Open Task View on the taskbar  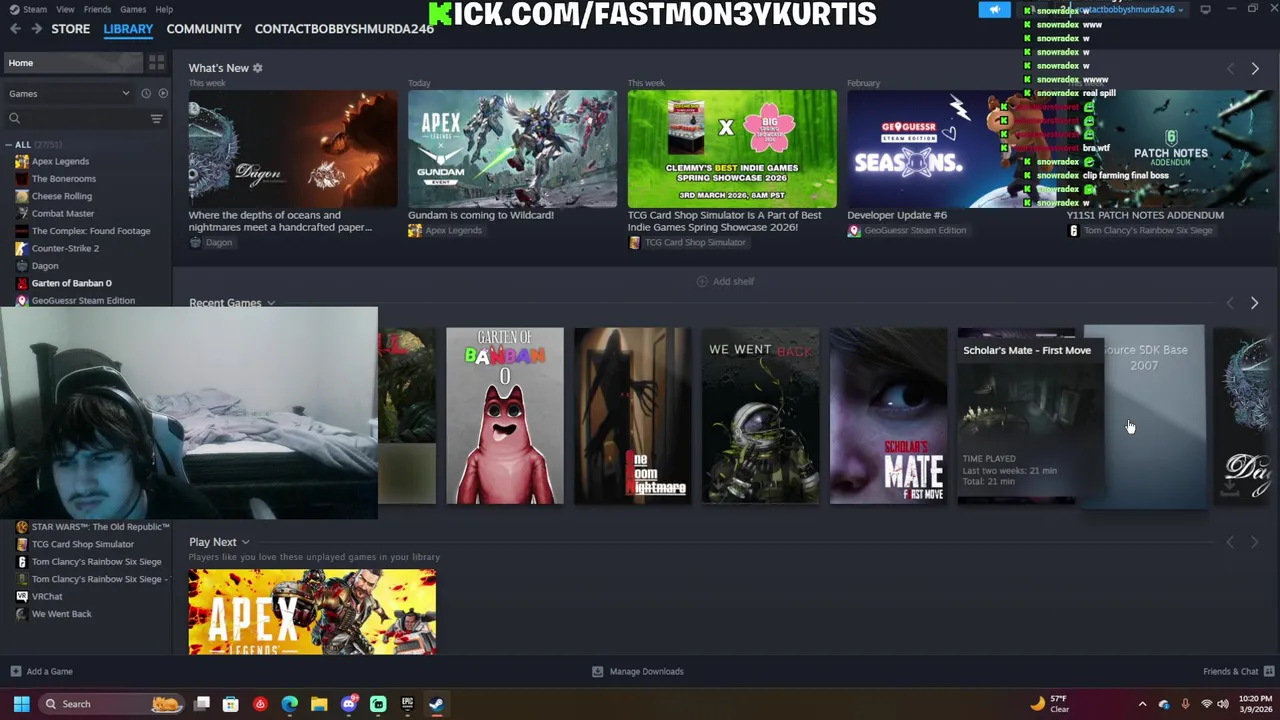tap(202, 704)
